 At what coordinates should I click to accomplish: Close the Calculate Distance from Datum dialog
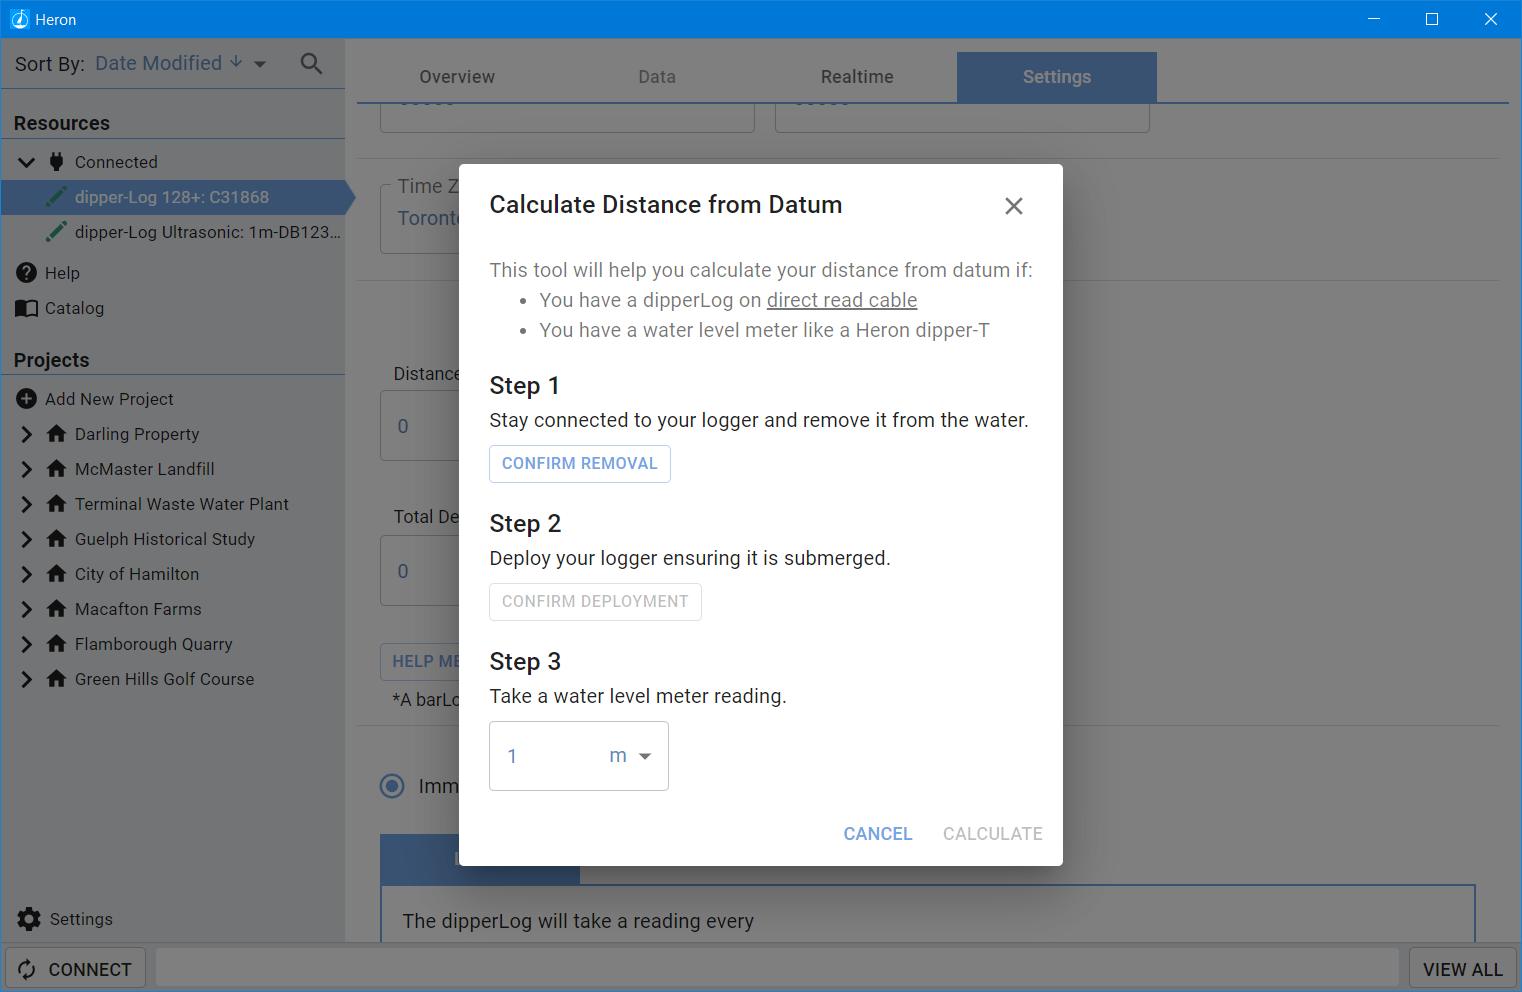pyautogui.click(x=1014, y=206)
